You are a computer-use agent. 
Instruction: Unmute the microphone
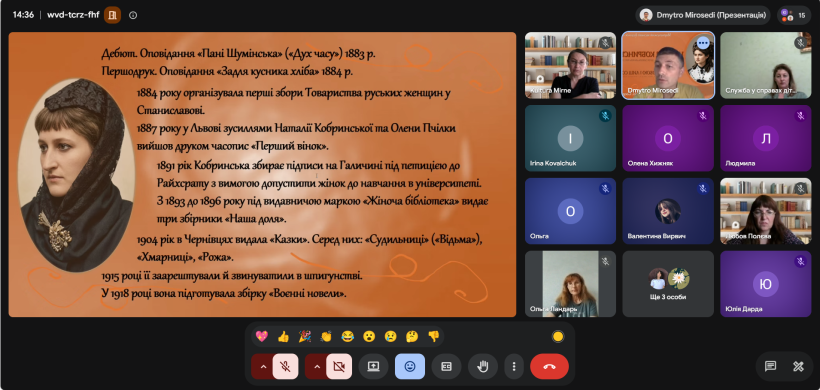286,366
